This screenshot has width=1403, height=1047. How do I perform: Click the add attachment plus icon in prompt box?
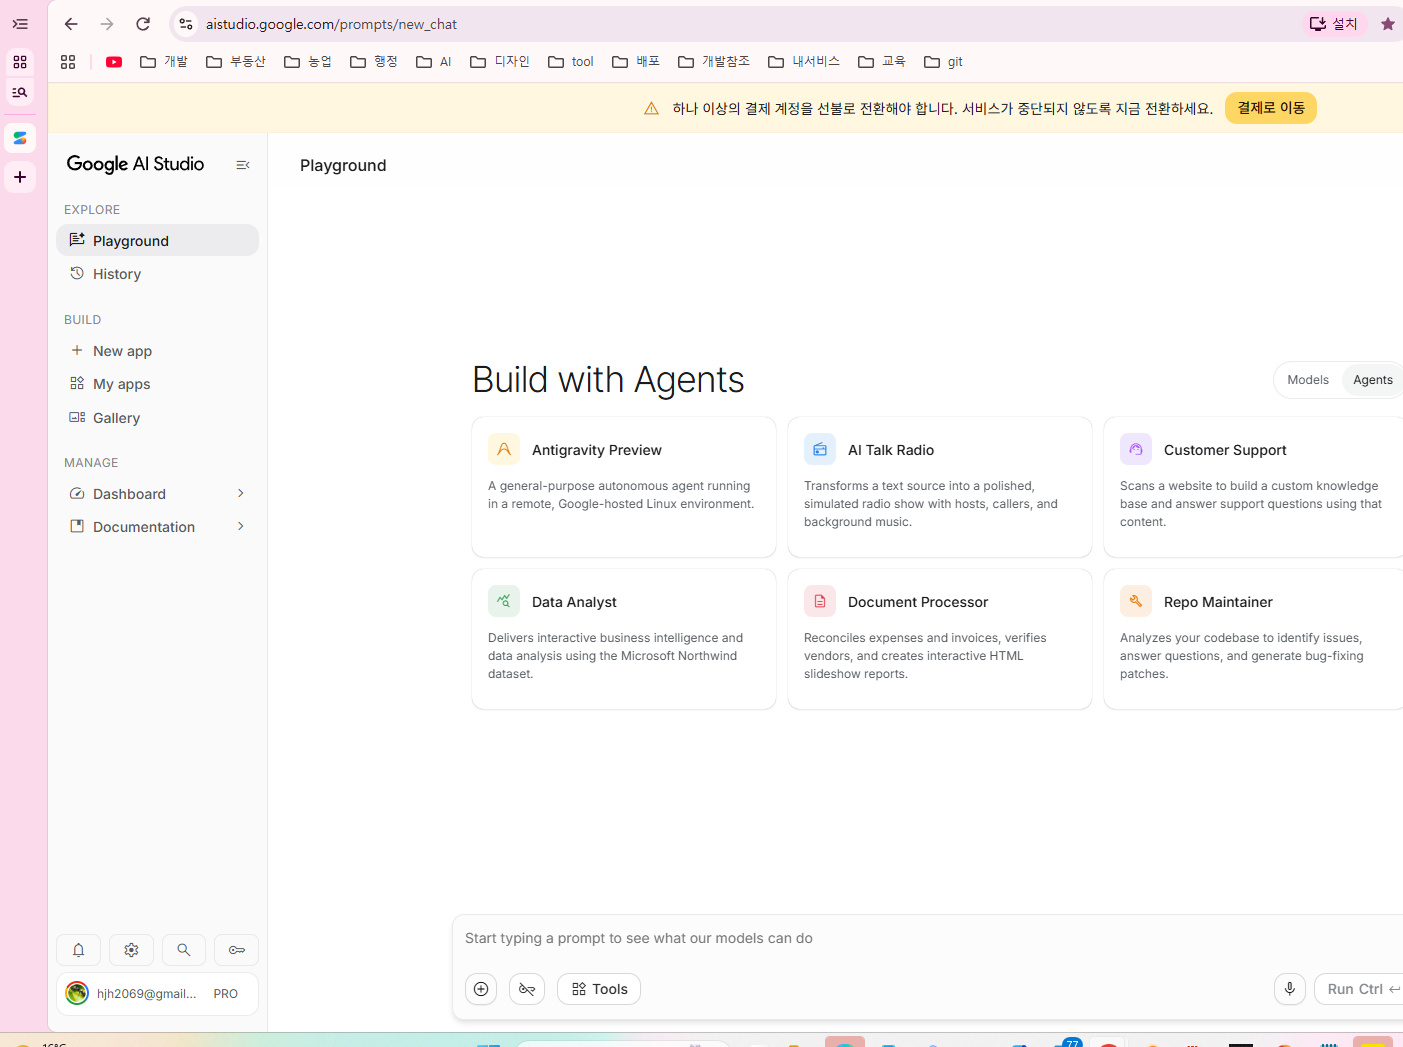click(x=481, y=989)
